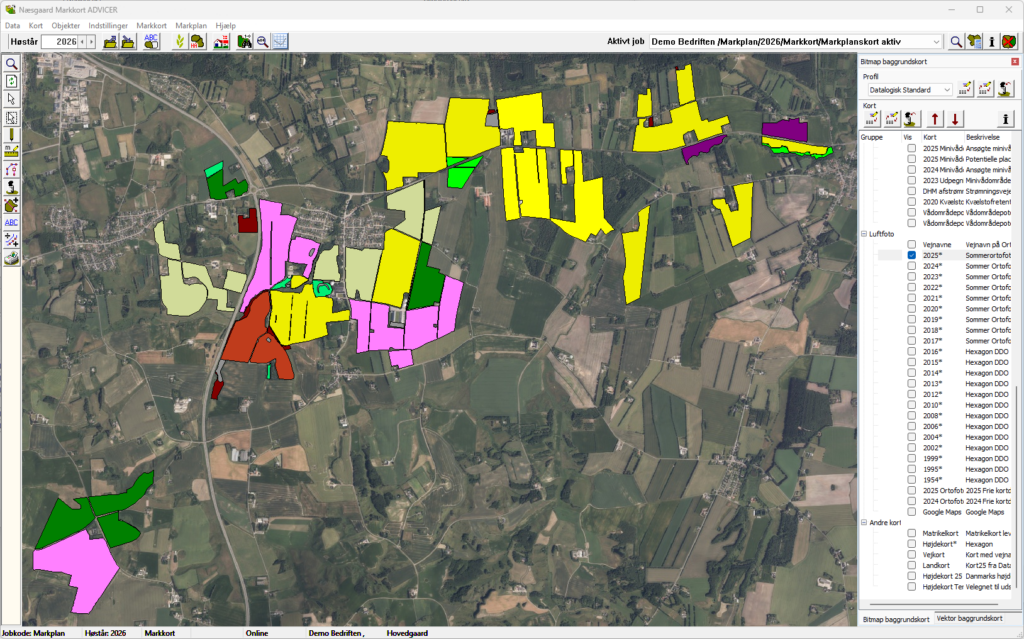Close the Bitmap baggrundskort panel
Image resolution: width=1024 pixels, height=639 pixels.
[x=1014, y=62]
